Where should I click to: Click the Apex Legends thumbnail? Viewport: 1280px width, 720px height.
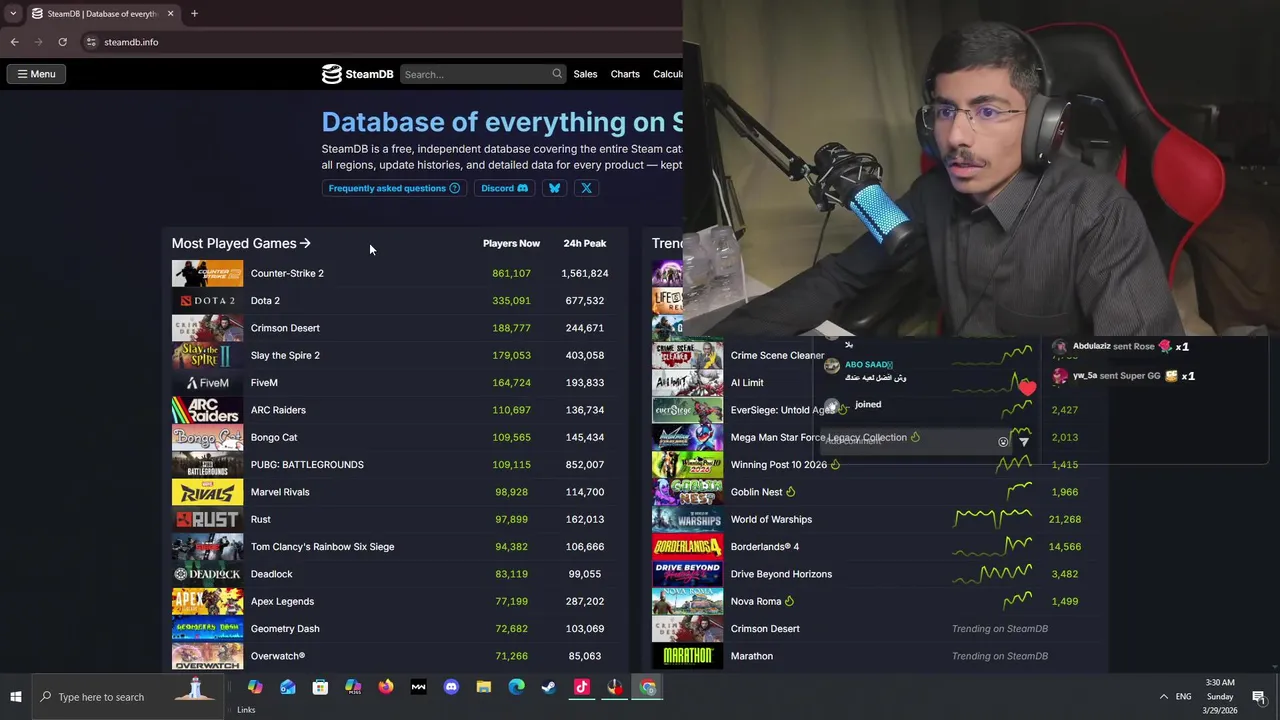207,601
